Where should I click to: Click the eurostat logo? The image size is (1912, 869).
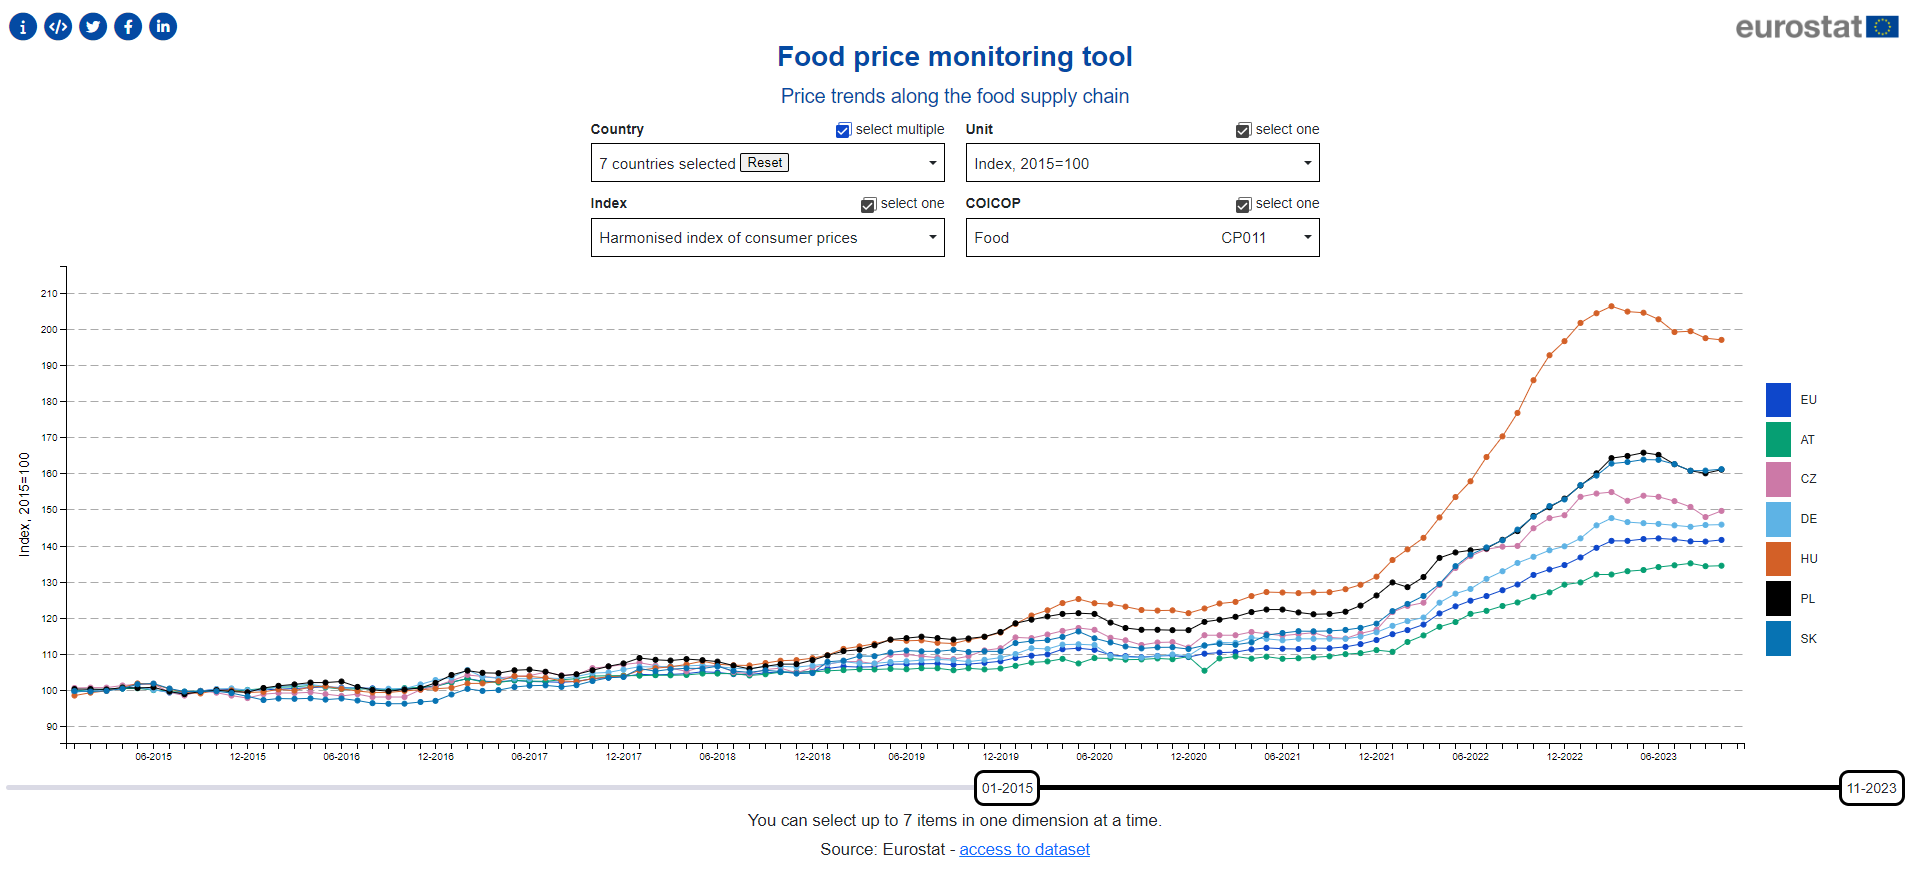1816,27
